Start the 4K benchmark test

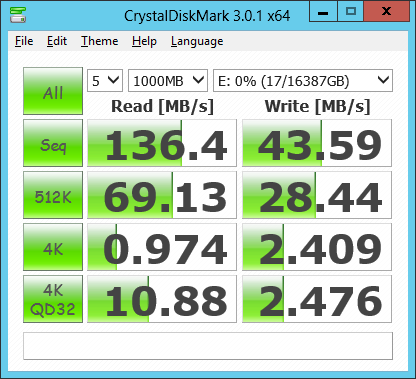tap(53, 247)
